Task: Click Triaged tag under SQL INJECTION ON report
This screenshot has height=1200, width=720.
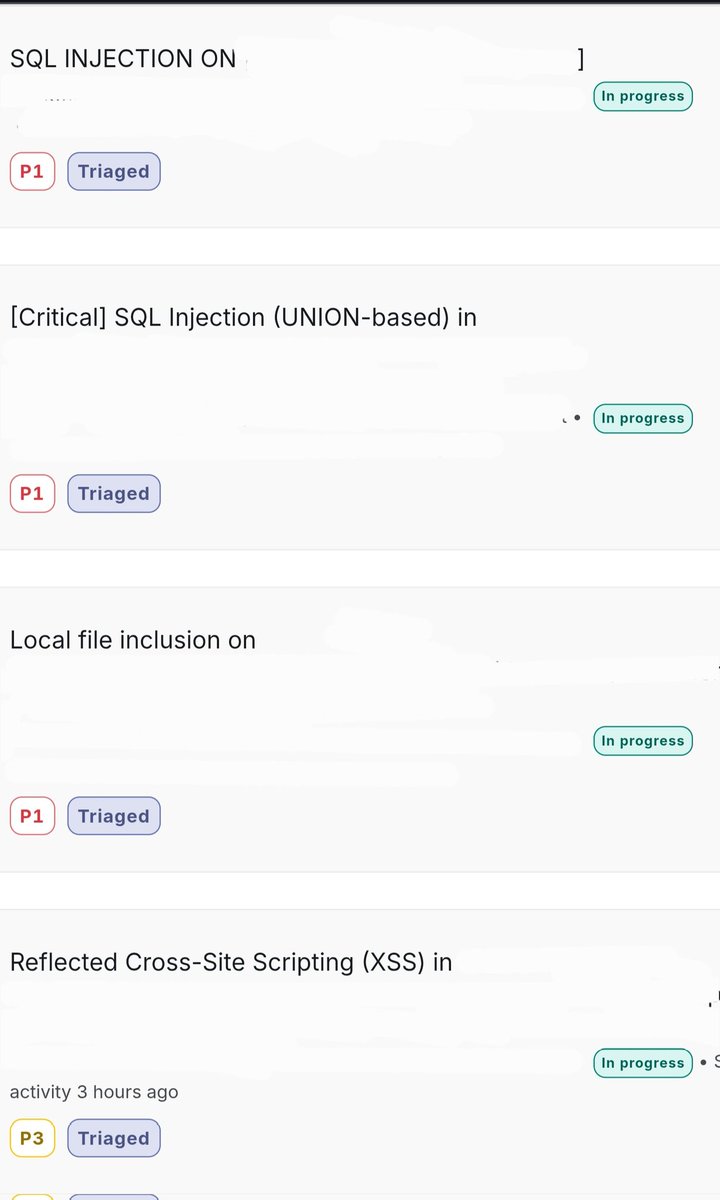Action: pyautogui.click(x=114, y=171)
